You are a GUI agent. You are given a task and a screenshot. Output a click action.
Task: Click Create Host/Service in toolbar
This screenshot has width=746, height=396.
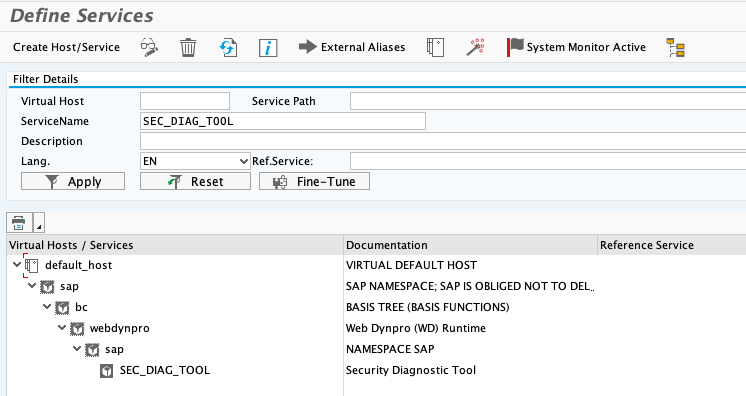pyautogui.click(x=66, y=47)
